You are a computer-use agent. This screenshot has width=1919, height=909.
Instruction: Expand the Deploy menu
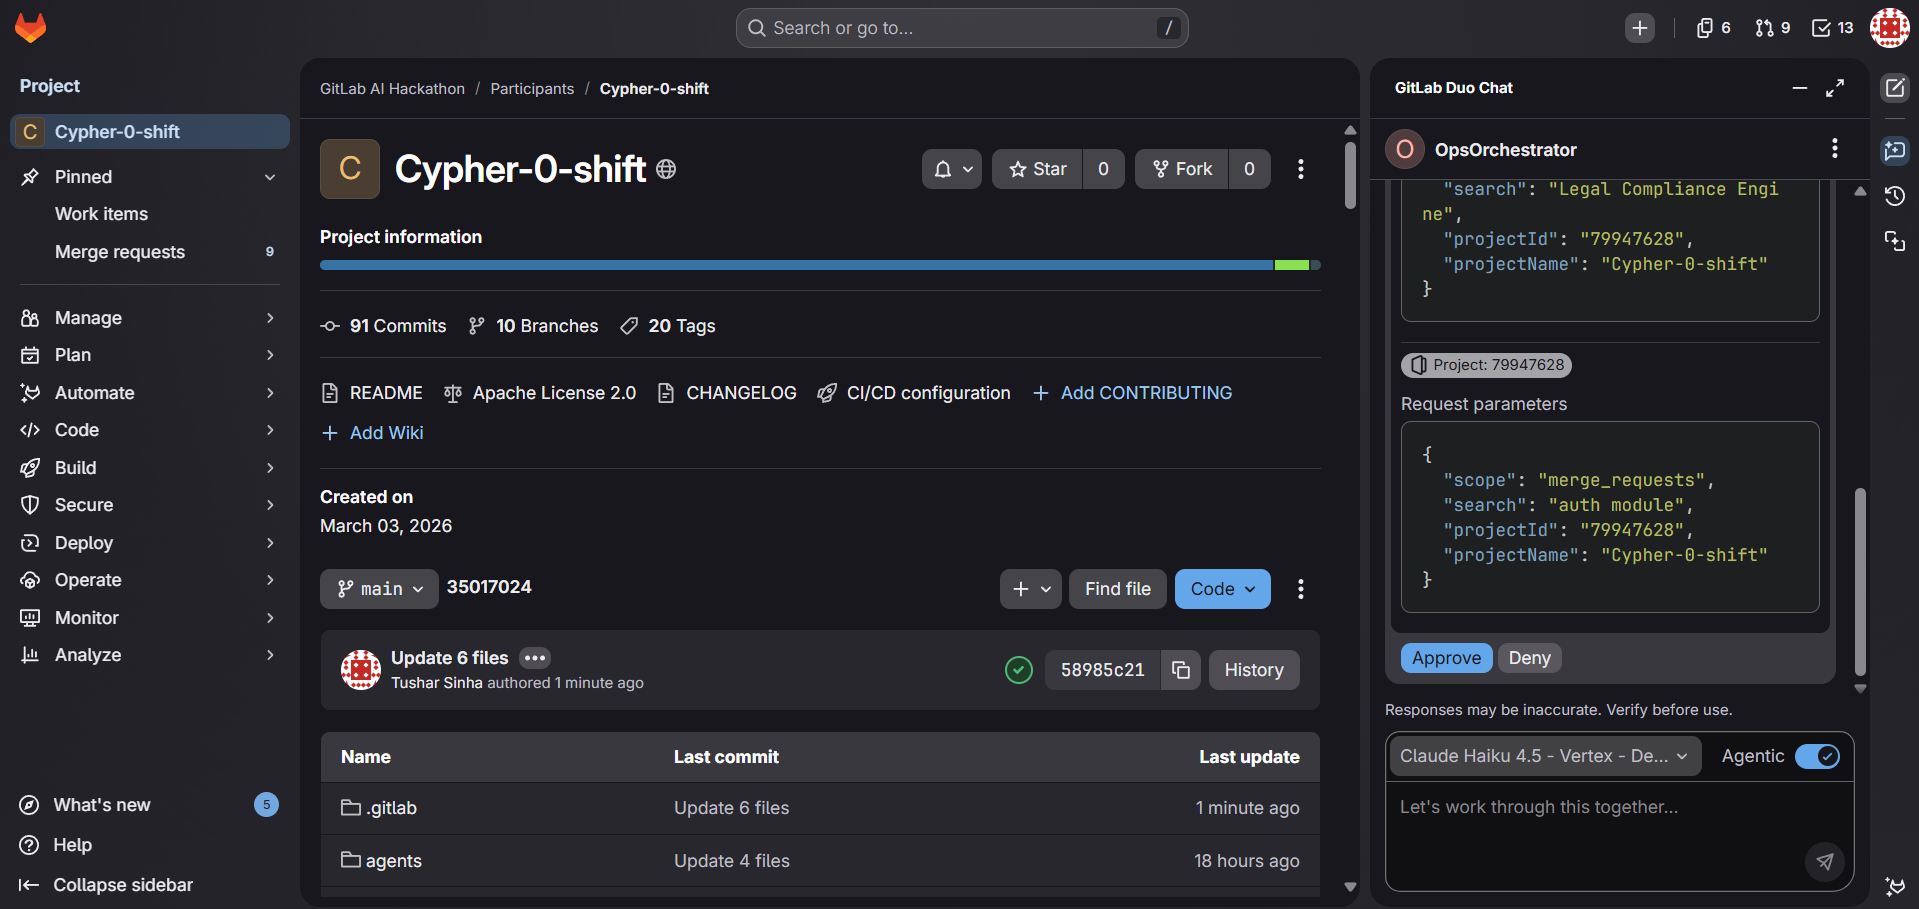150,543
